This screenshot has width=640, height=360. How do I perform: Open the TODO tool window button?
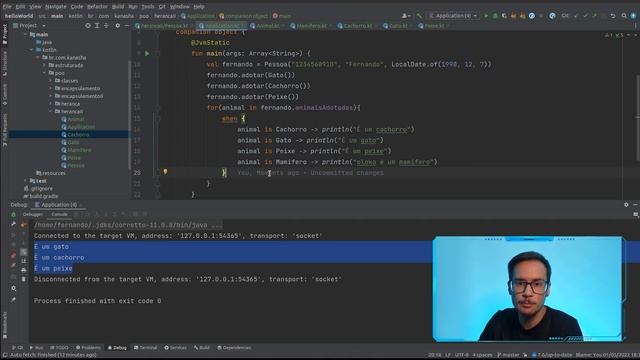point(59,348)
